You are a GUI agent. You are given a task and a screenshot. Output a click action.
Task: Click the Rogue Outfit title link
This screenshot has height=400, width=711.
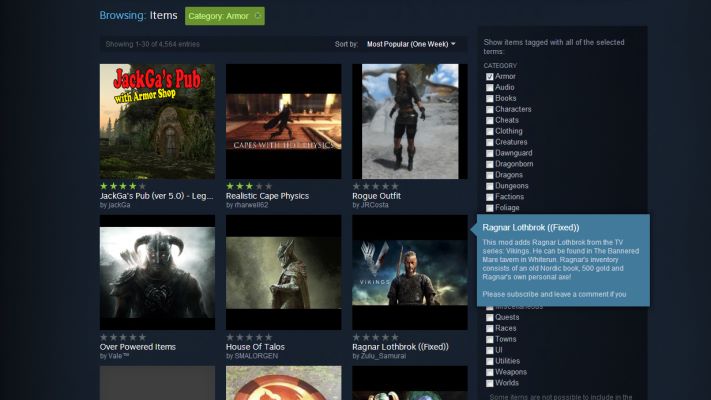(376, 196)
